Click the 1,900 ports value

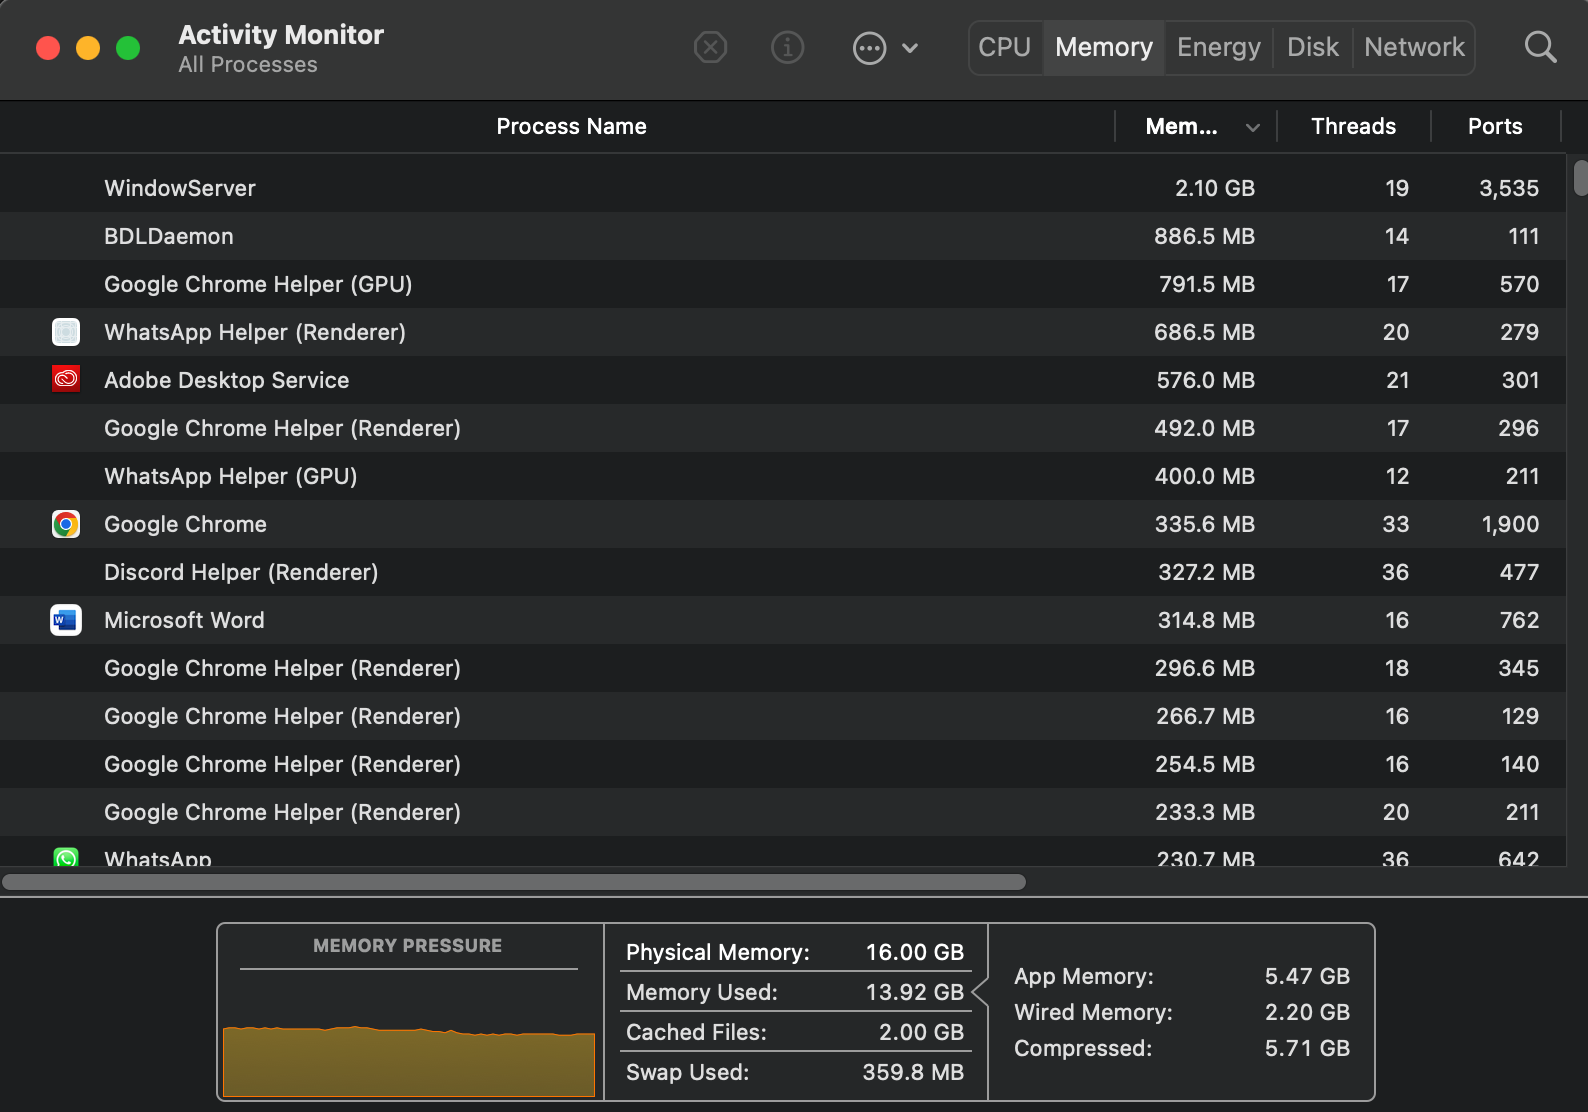pos(1510,524)
